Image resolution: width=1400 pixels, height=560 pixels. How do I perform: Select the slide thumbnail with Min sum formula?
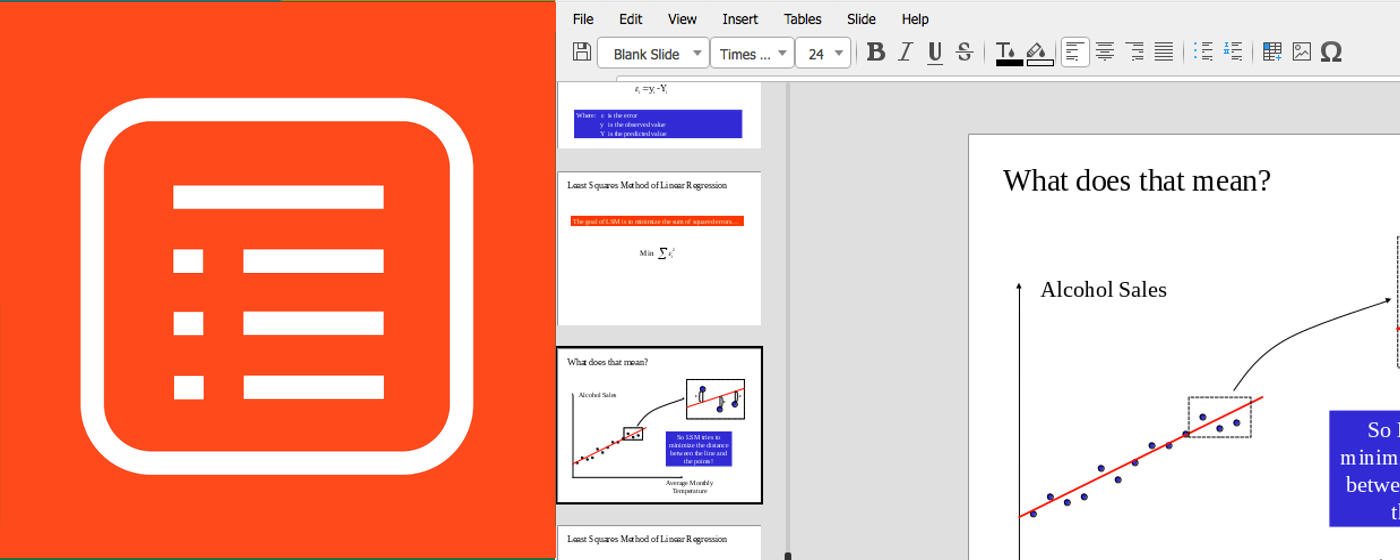pyautogui.click(x=659, y=249)
